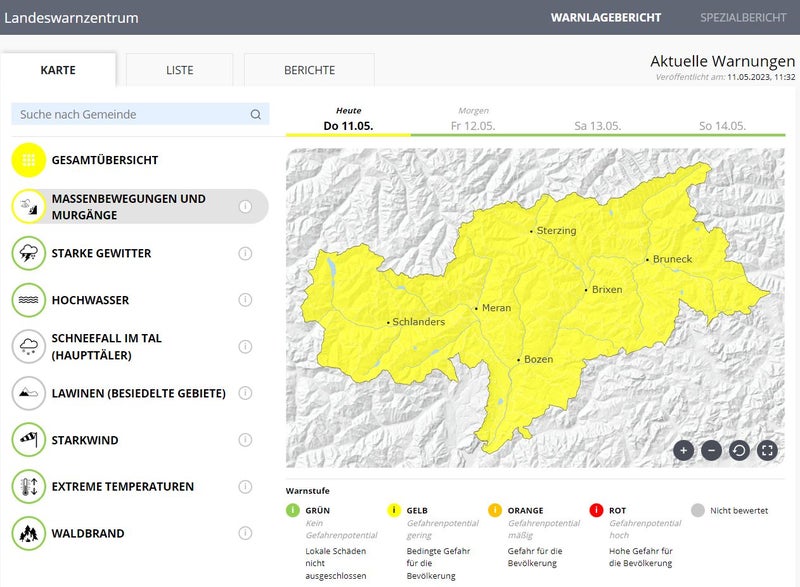Expand info for Hochwasser warning
The width and height of the screenshot is (800, 587).
(245, 300)
